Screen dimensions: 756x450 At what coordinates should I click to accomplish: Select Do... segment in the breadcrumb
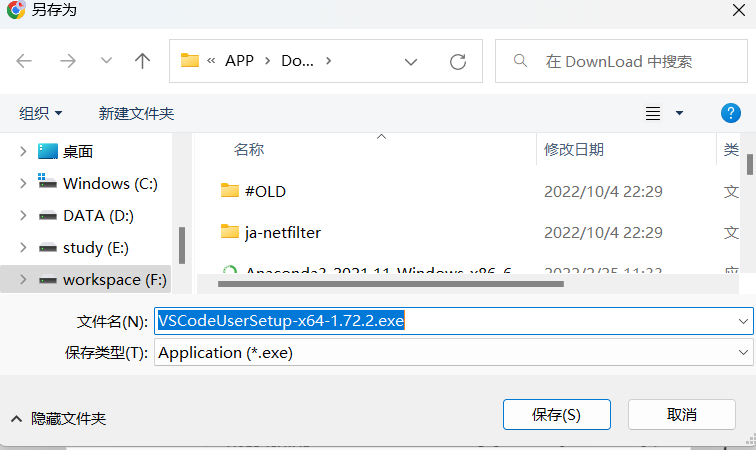[297, 61]
